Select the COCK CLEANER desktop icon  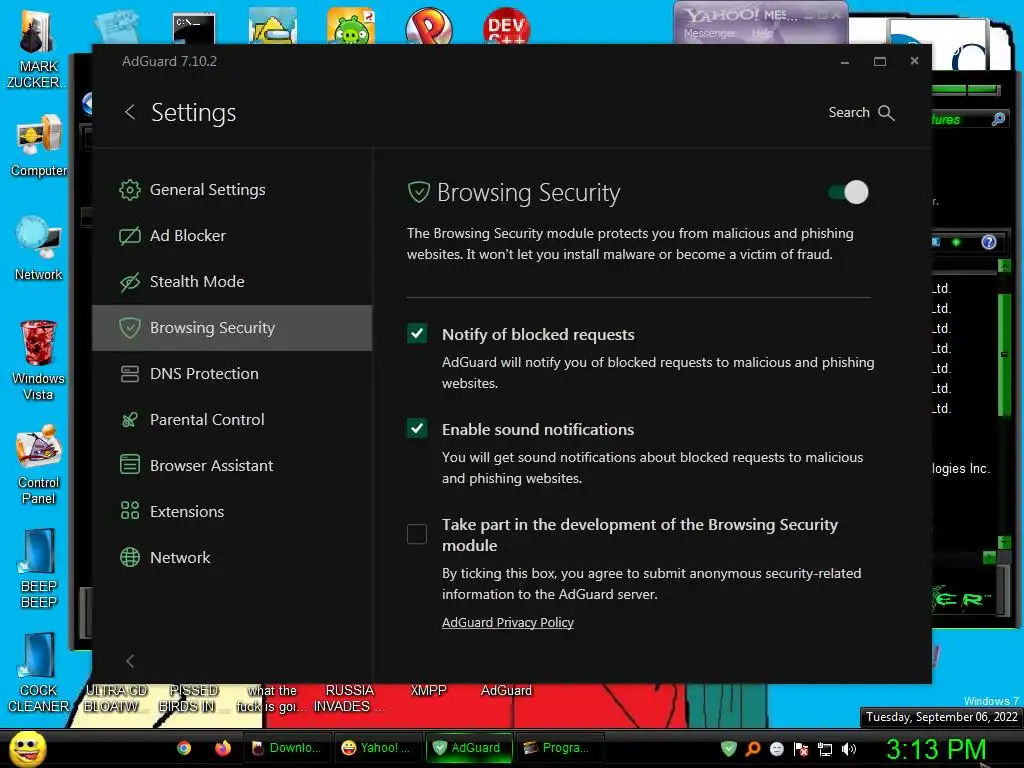point(37,673)
